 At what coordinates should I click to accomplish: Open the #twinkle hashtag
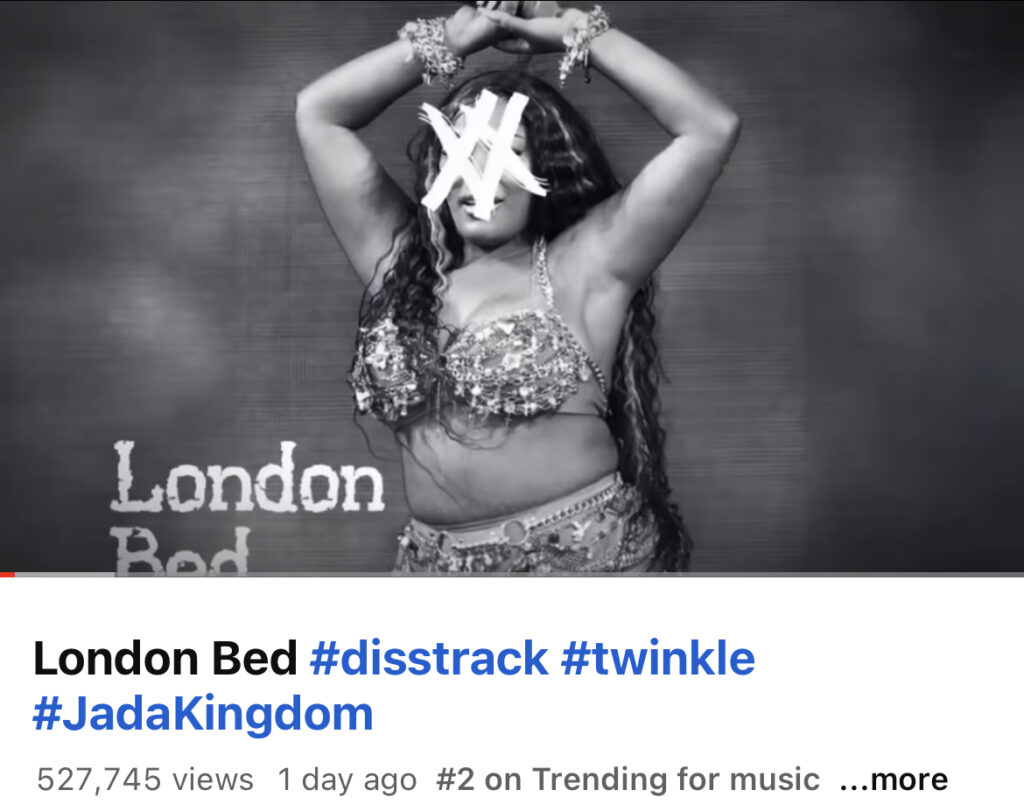tap(658, 658)
